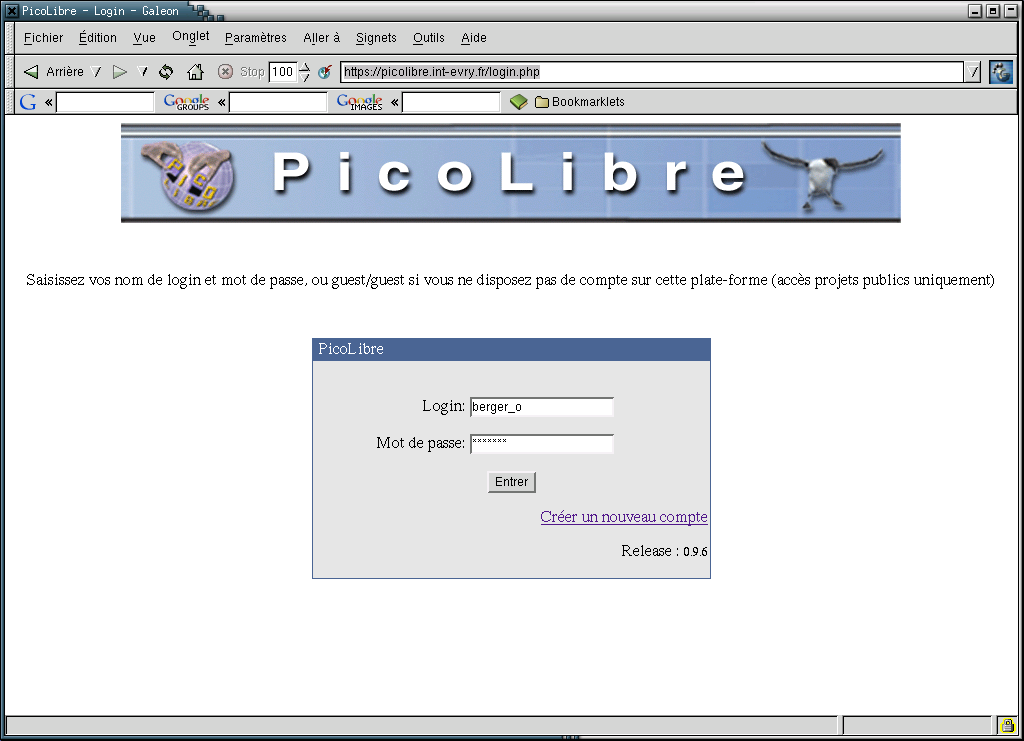Image resolution: width=1024 pixels, height=741 pixels.
Task: Click the Stop loading icon
Action: (x=225, y=72)
